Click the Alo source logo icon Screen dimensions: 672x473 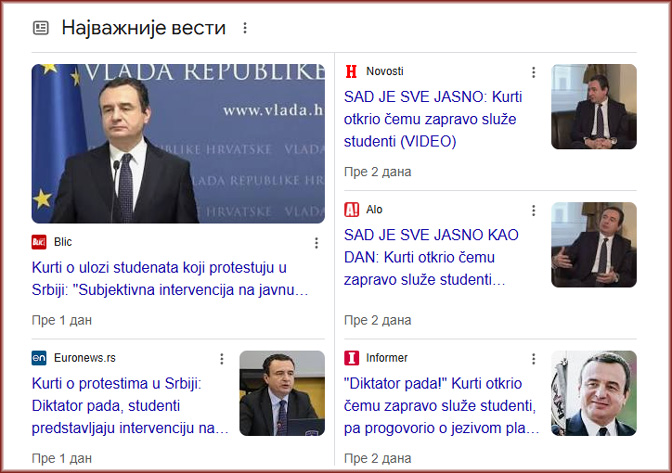click(351, 210)
